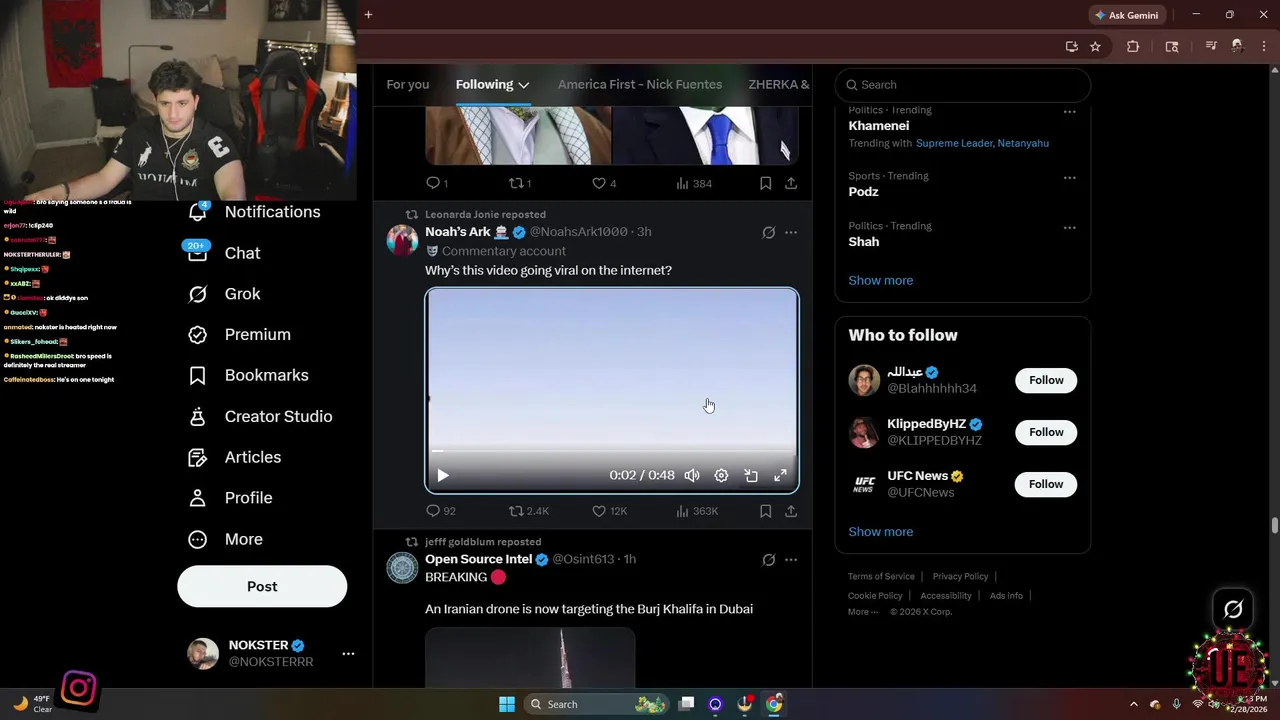The height and width of the screenshot is (720, 1280).
Task: Open more options for Khamenei trend
Action: point(1069,112)
